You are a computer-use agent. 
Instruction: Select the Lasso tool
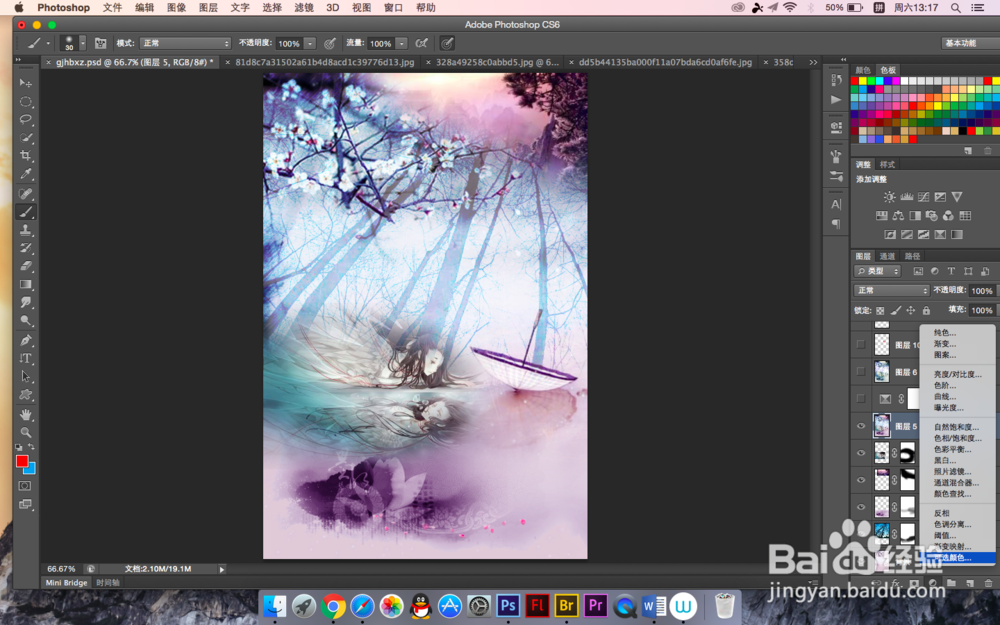point(26,119)
